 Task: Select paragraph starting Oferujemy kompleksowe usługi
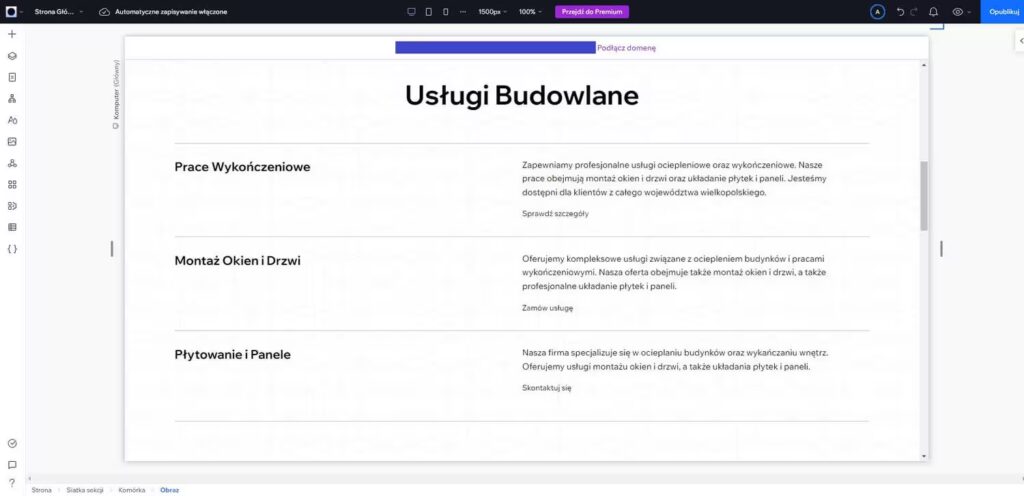[x=674, y=272]
